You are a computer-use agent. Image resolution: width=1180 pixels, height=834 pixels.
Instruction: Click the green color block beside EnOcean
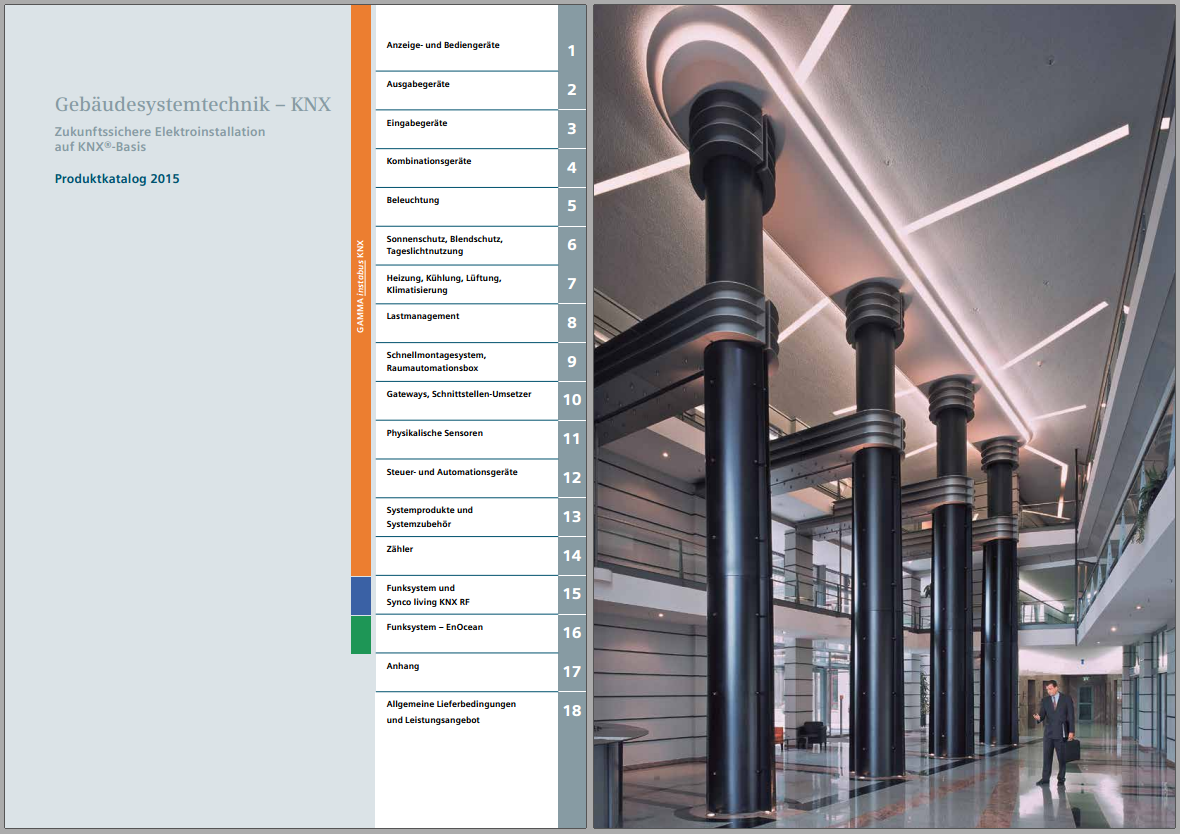pos(361,634)
